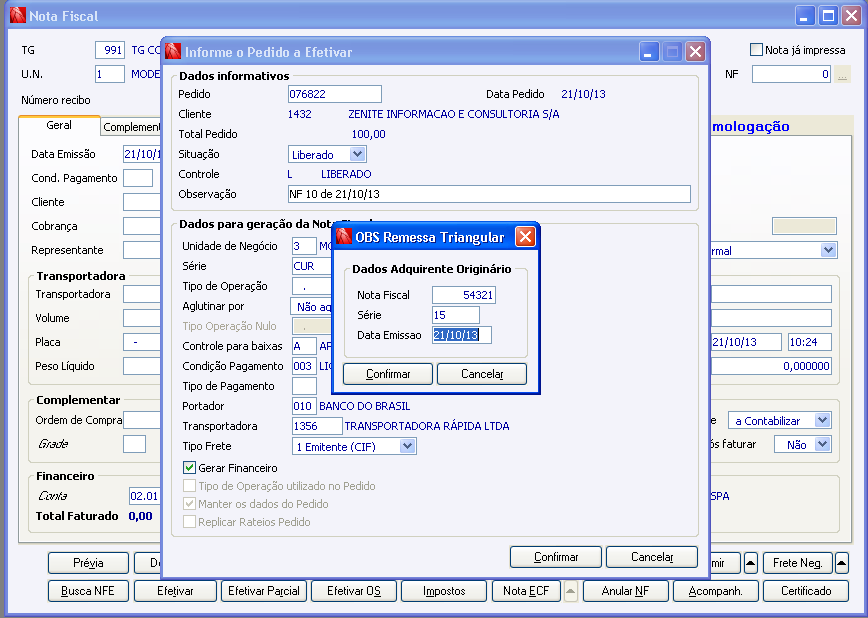This screenshot has height=618, width=868.
Task: Click the Transportadora field 1356
Action: pos(317,426)
